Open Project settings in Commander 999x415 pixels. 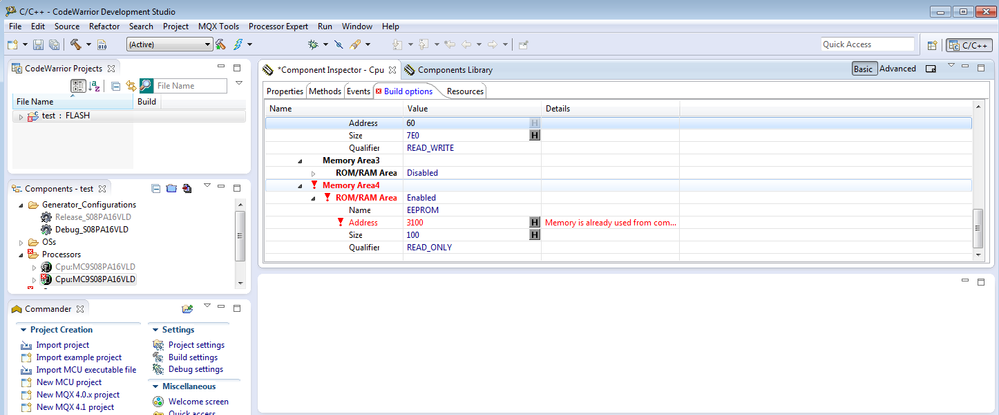click(x=196, y=345)
